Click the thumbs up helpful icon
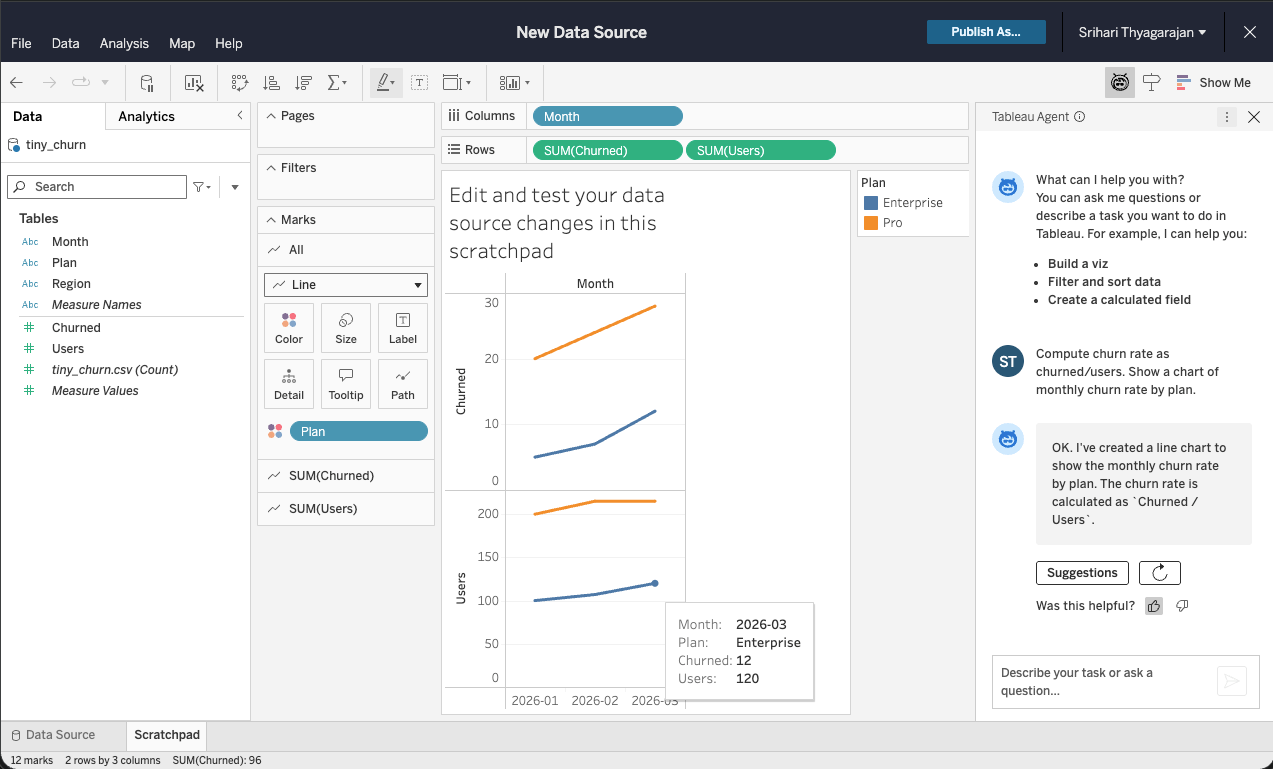Viewport: 1273px width, 769px height. point(1154,606)
